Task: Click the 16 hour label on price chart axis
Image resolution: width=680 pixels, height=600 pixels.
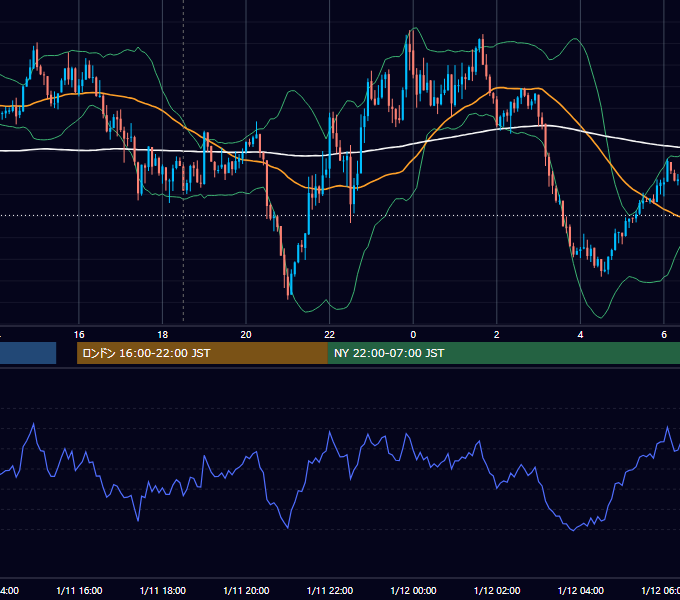Action: coord(79,335)
